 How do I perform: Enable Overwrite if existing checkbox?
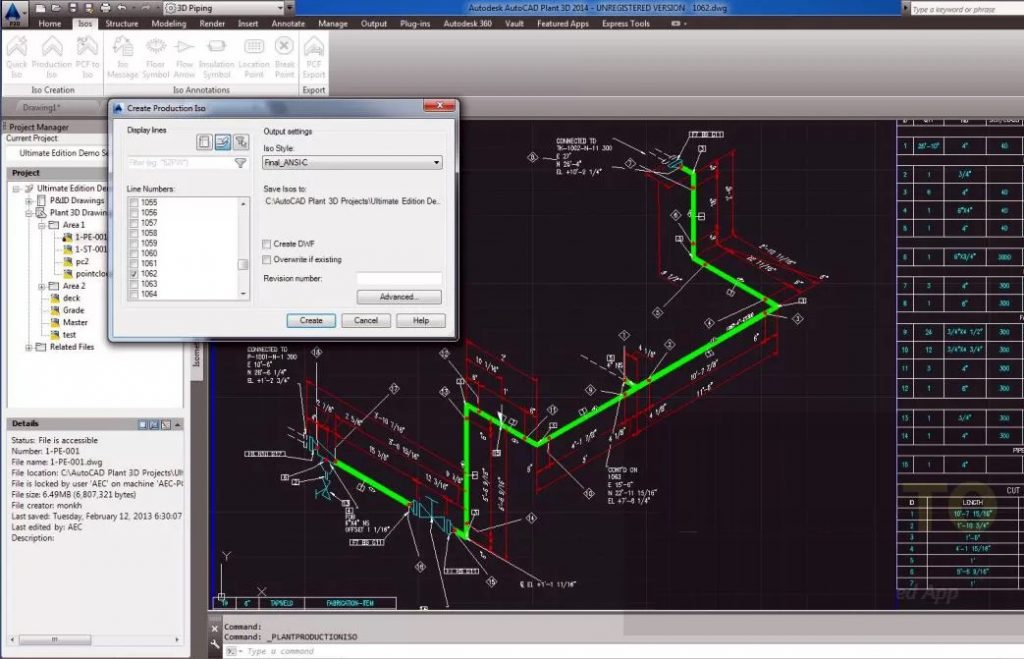point(266,259)
